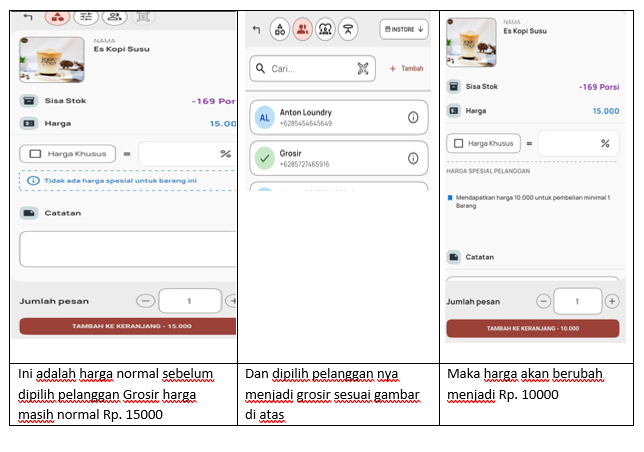Tap the back arrow in the customer panel

(257, 30)
